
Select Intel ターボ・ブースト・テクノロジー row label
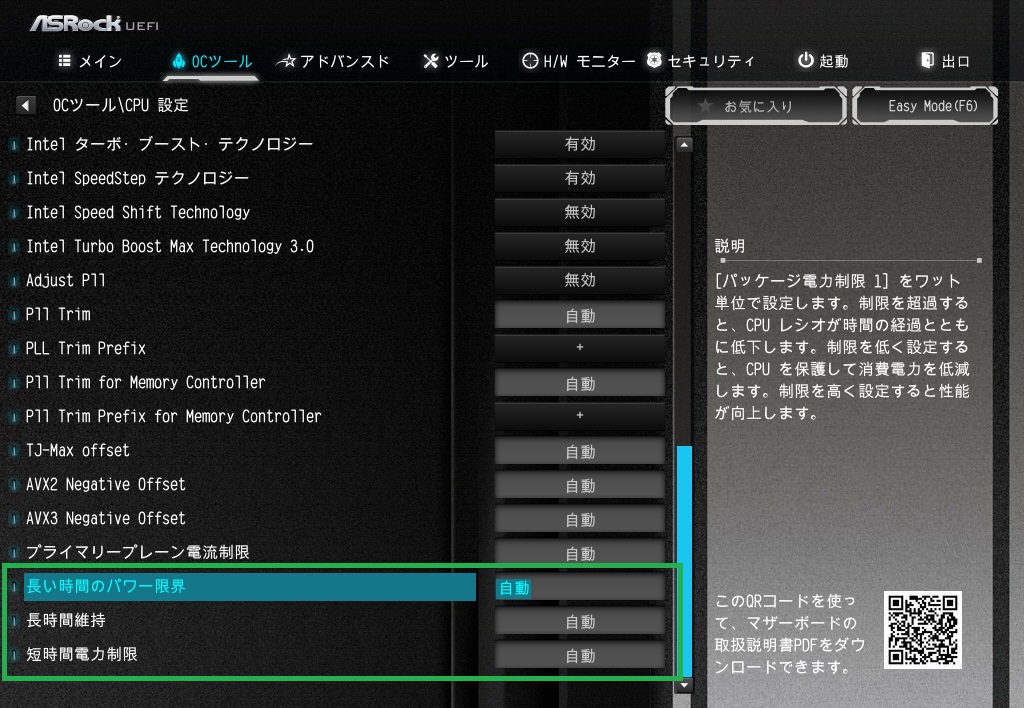[x=170, y=144]
